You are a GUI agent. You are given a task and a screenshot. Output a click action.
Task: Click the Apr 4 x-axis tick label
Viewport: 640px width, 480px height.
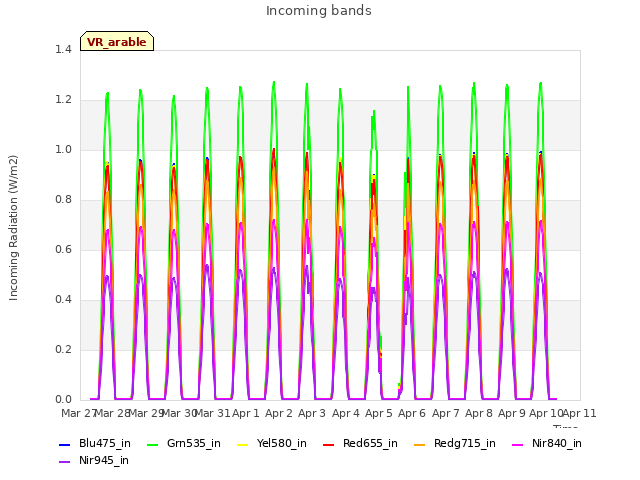(346, 413)
